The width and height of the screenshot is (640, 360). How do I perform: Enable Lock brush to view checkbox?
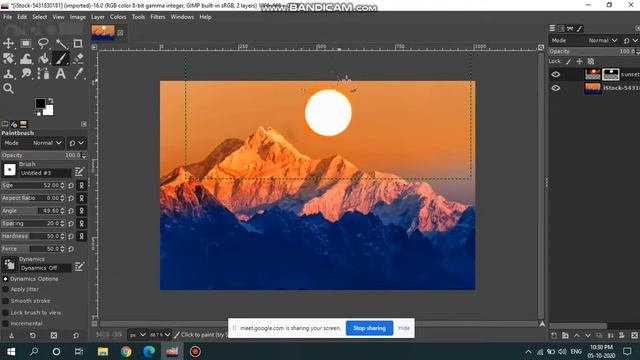click(5, 313)
